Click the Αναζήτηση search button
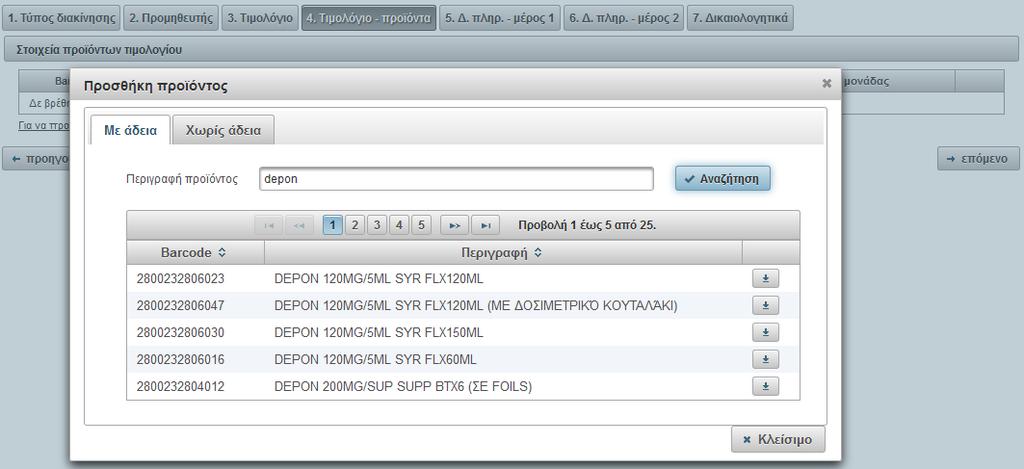The width and height of the screenshot is (1024, 469). (x=722, y=178)
